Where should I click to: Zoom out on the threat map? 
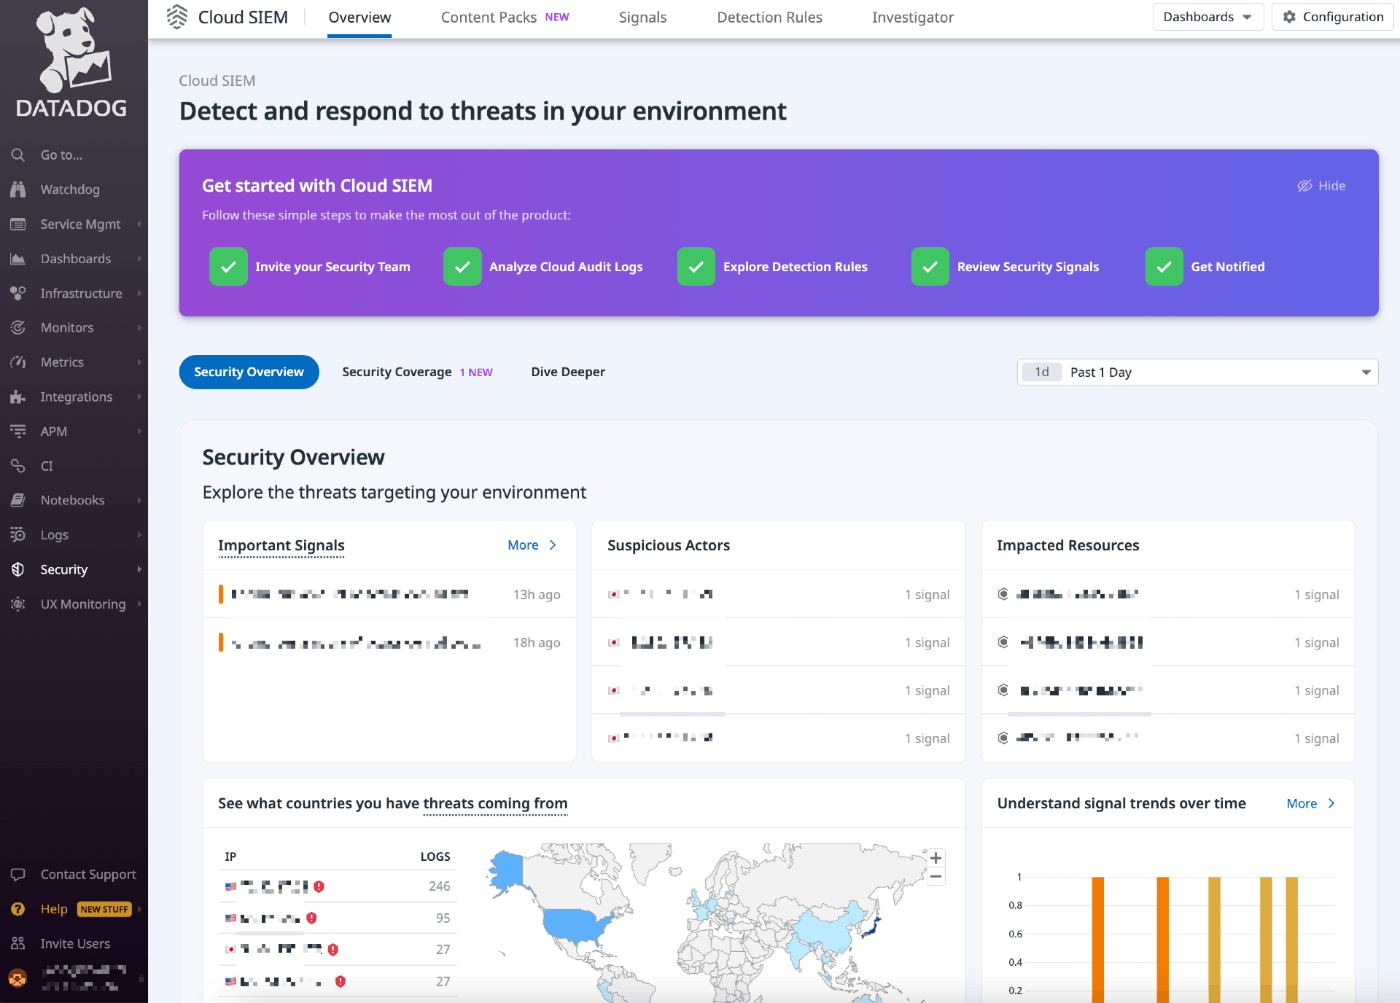tap(936, 877)
